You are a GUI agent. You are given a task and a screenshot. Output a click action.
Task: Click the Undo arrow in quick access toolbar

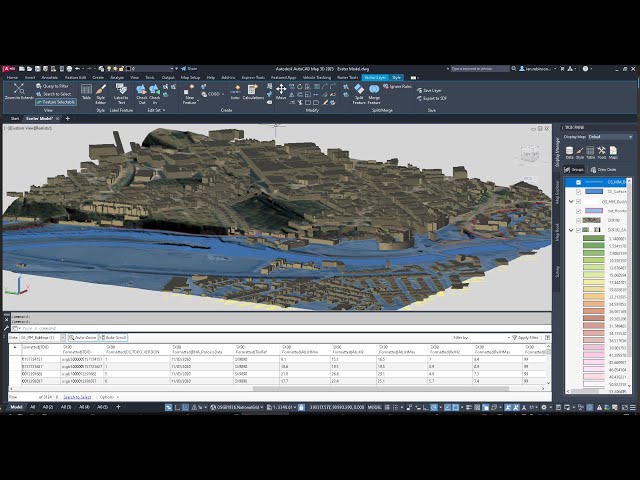pos(77,69)
